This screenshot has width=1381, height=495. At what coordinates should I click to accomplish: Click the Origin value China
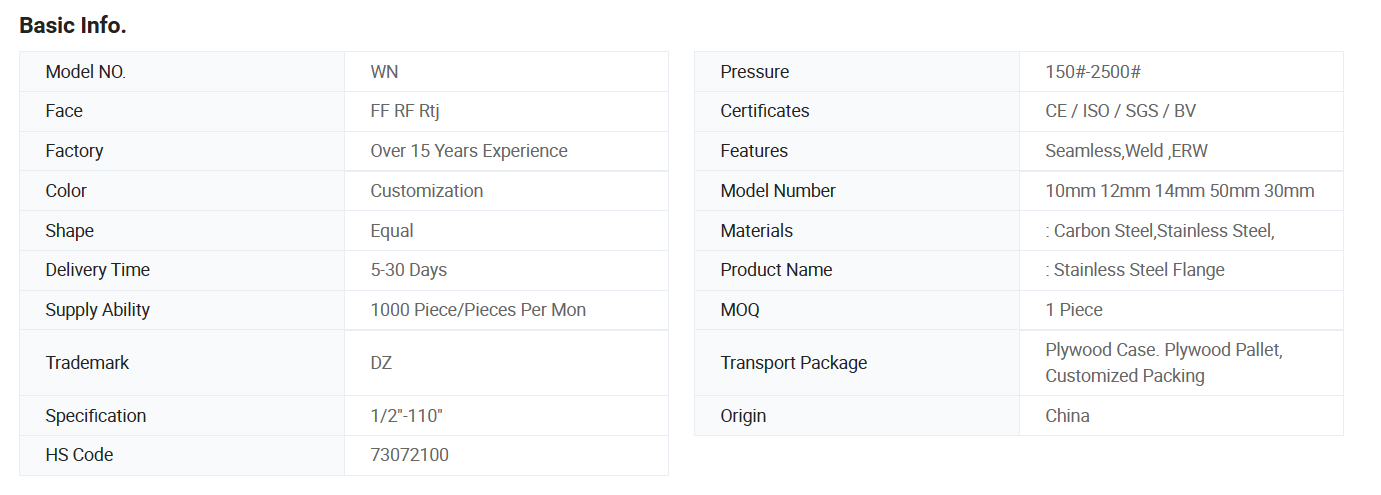(x=1068, y=416)
